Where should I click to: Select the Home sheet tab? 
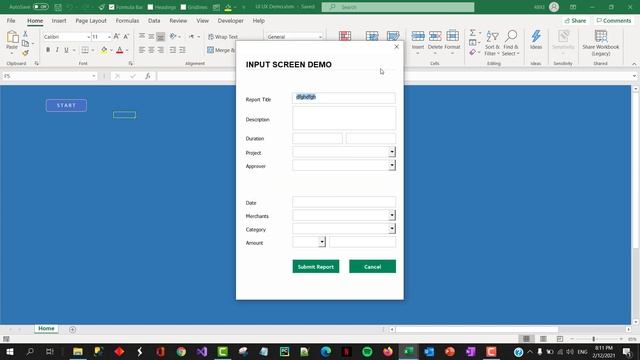pyautogui.click(x=46, y=329)
